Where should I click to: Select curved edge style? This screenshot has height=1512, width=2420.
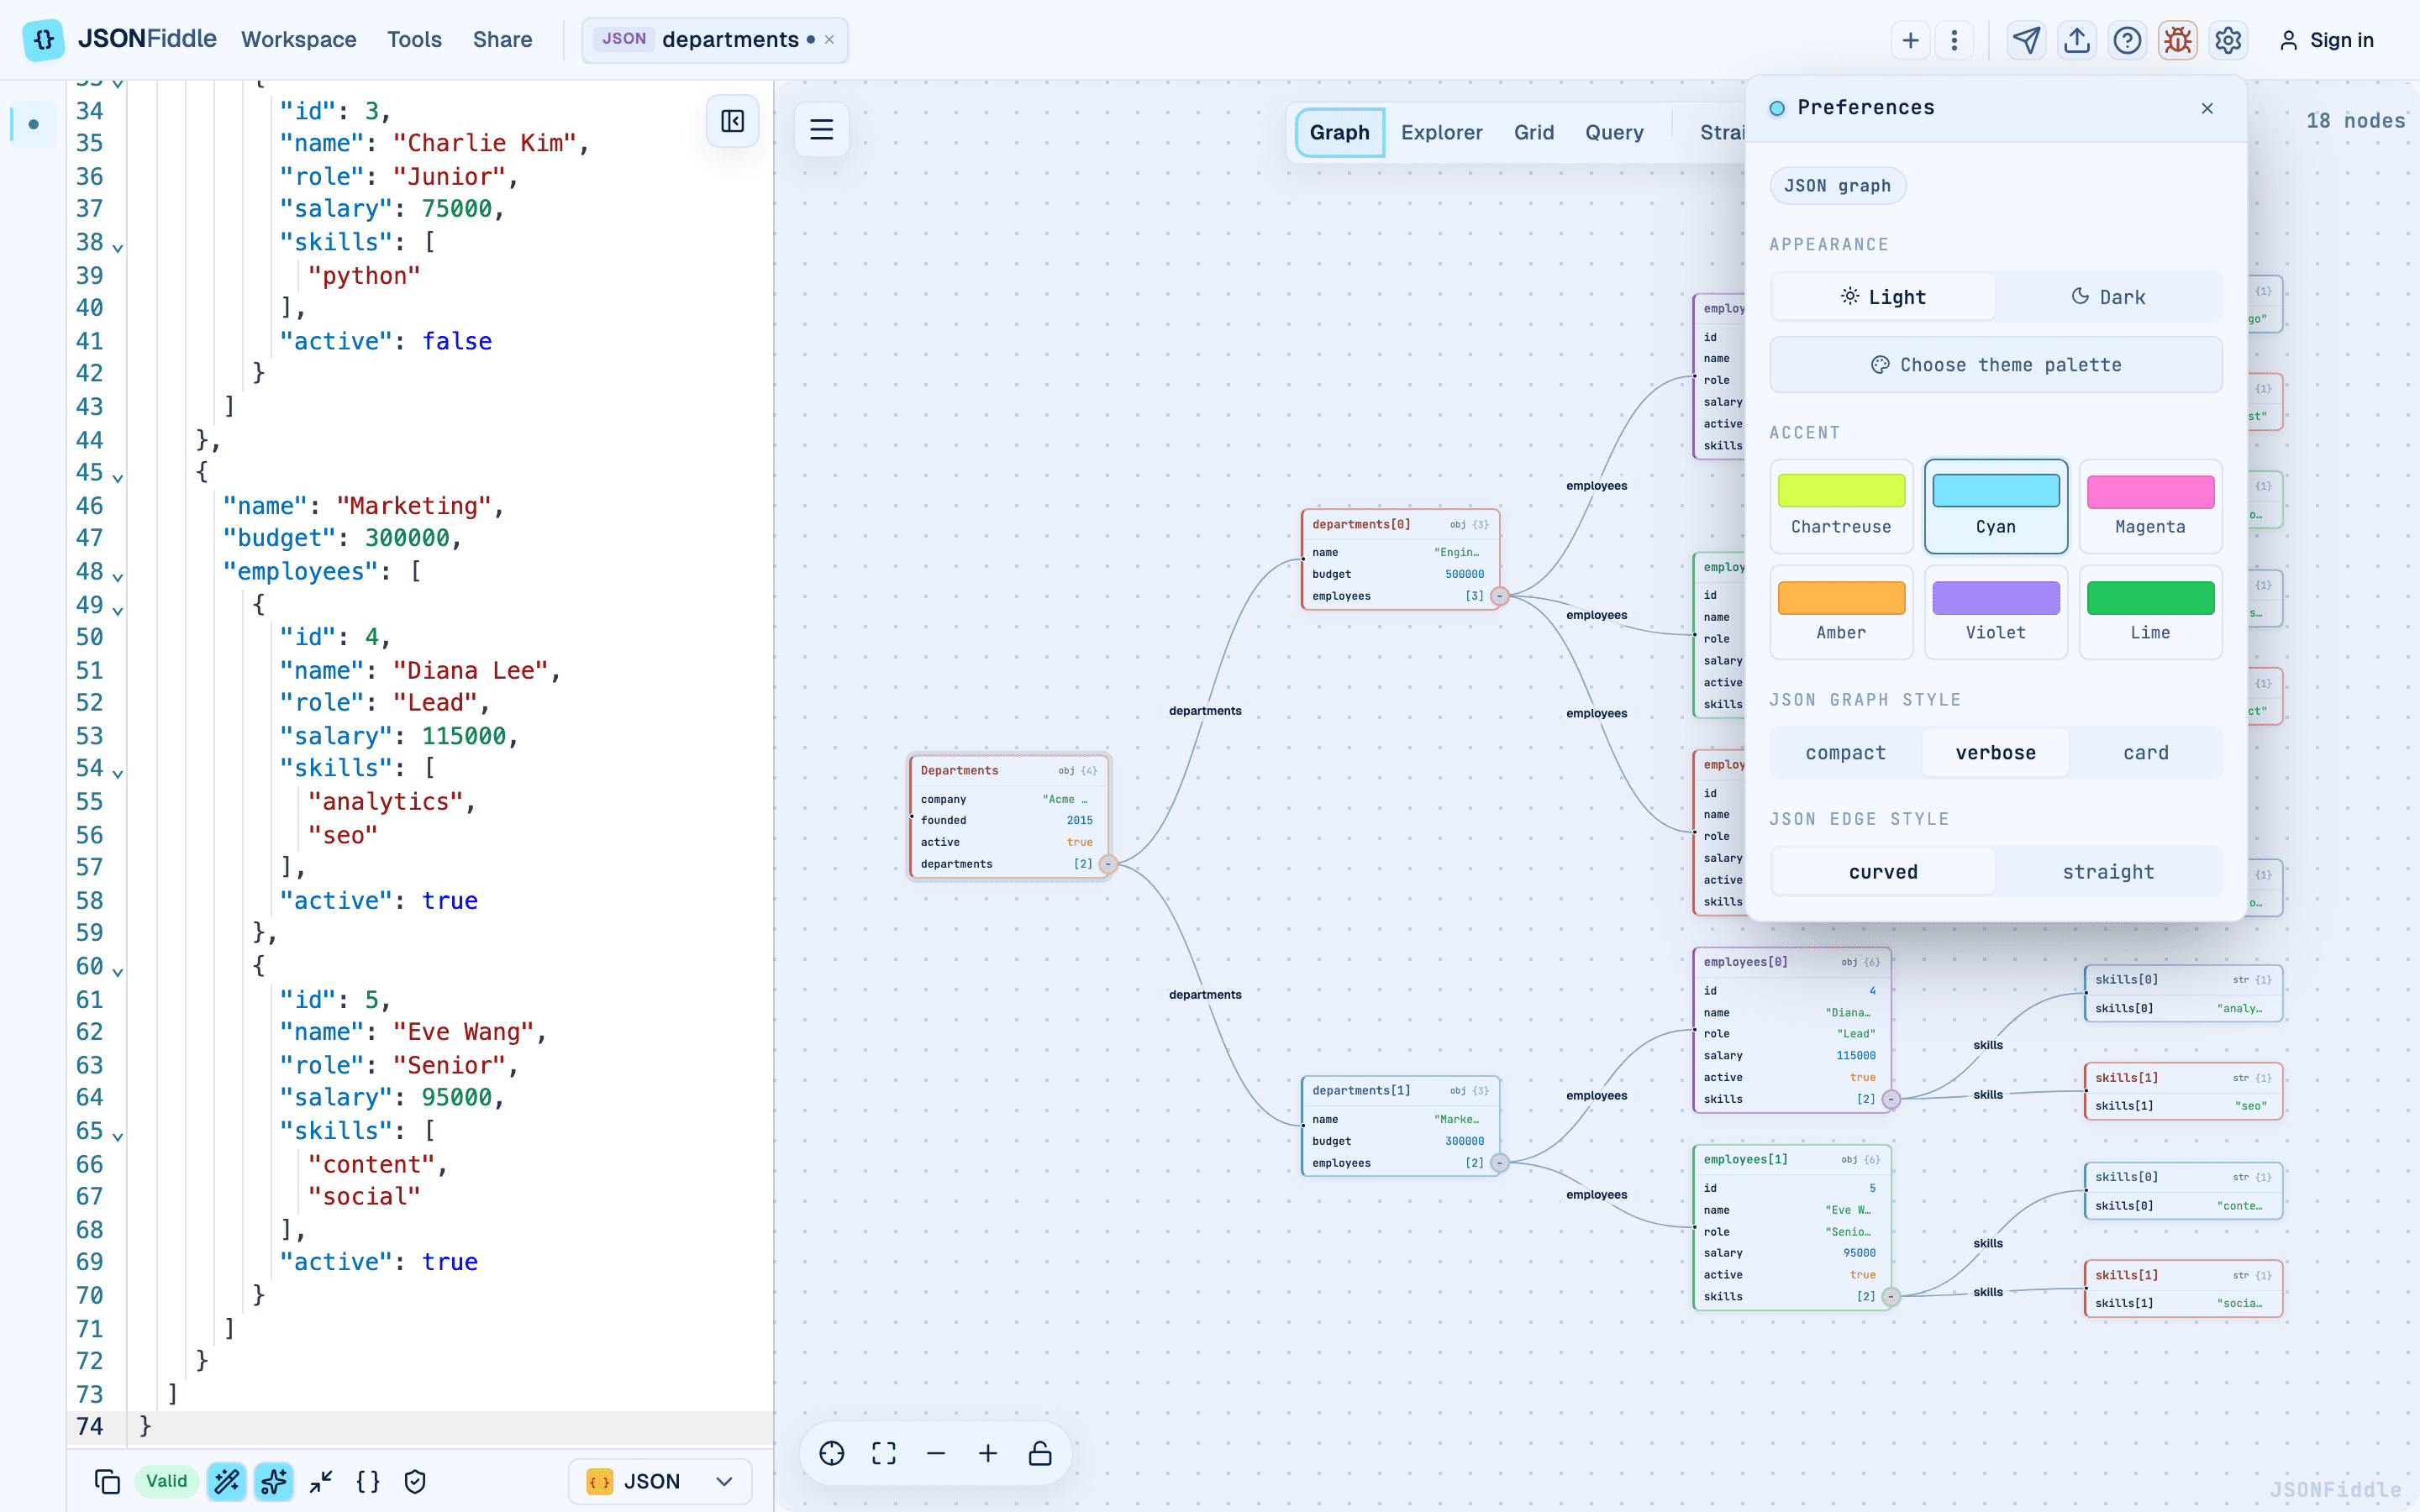pos(1884,872)
